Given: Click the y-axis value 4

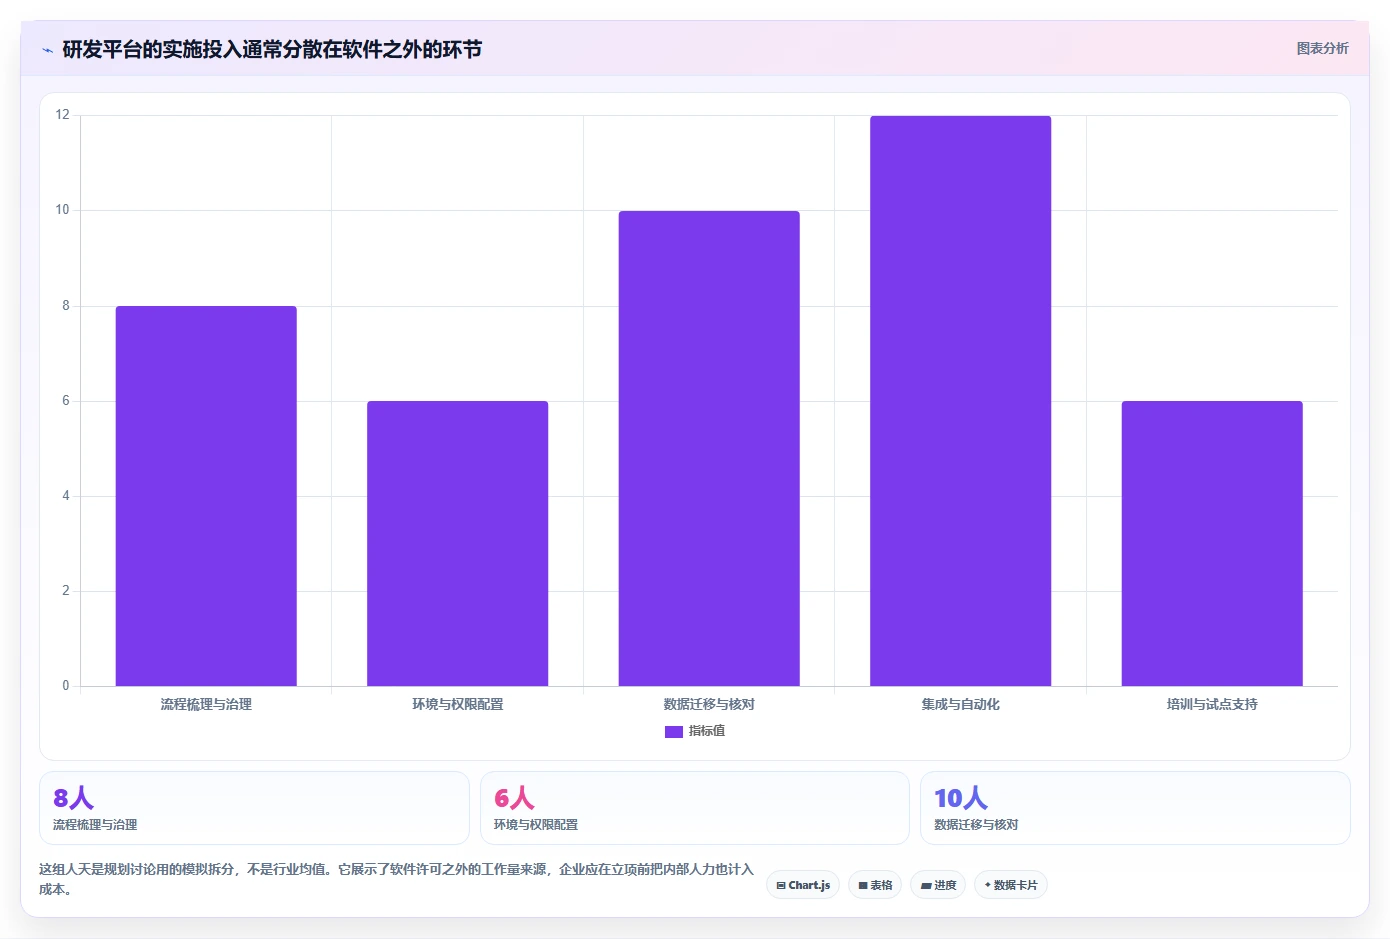Looking at the screenshot, I should [66, 496].
